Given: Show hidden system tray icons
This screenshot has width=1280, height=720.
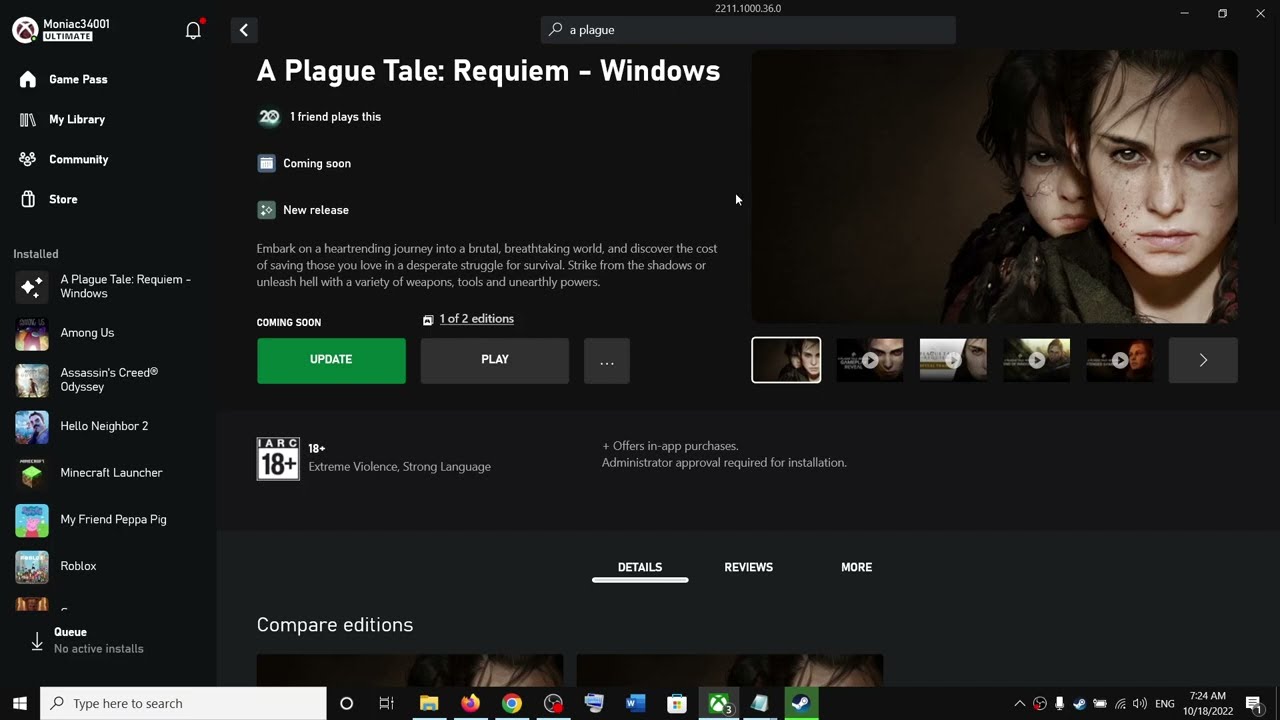Looking at the screenshot, I should [x=1019, y=704].
